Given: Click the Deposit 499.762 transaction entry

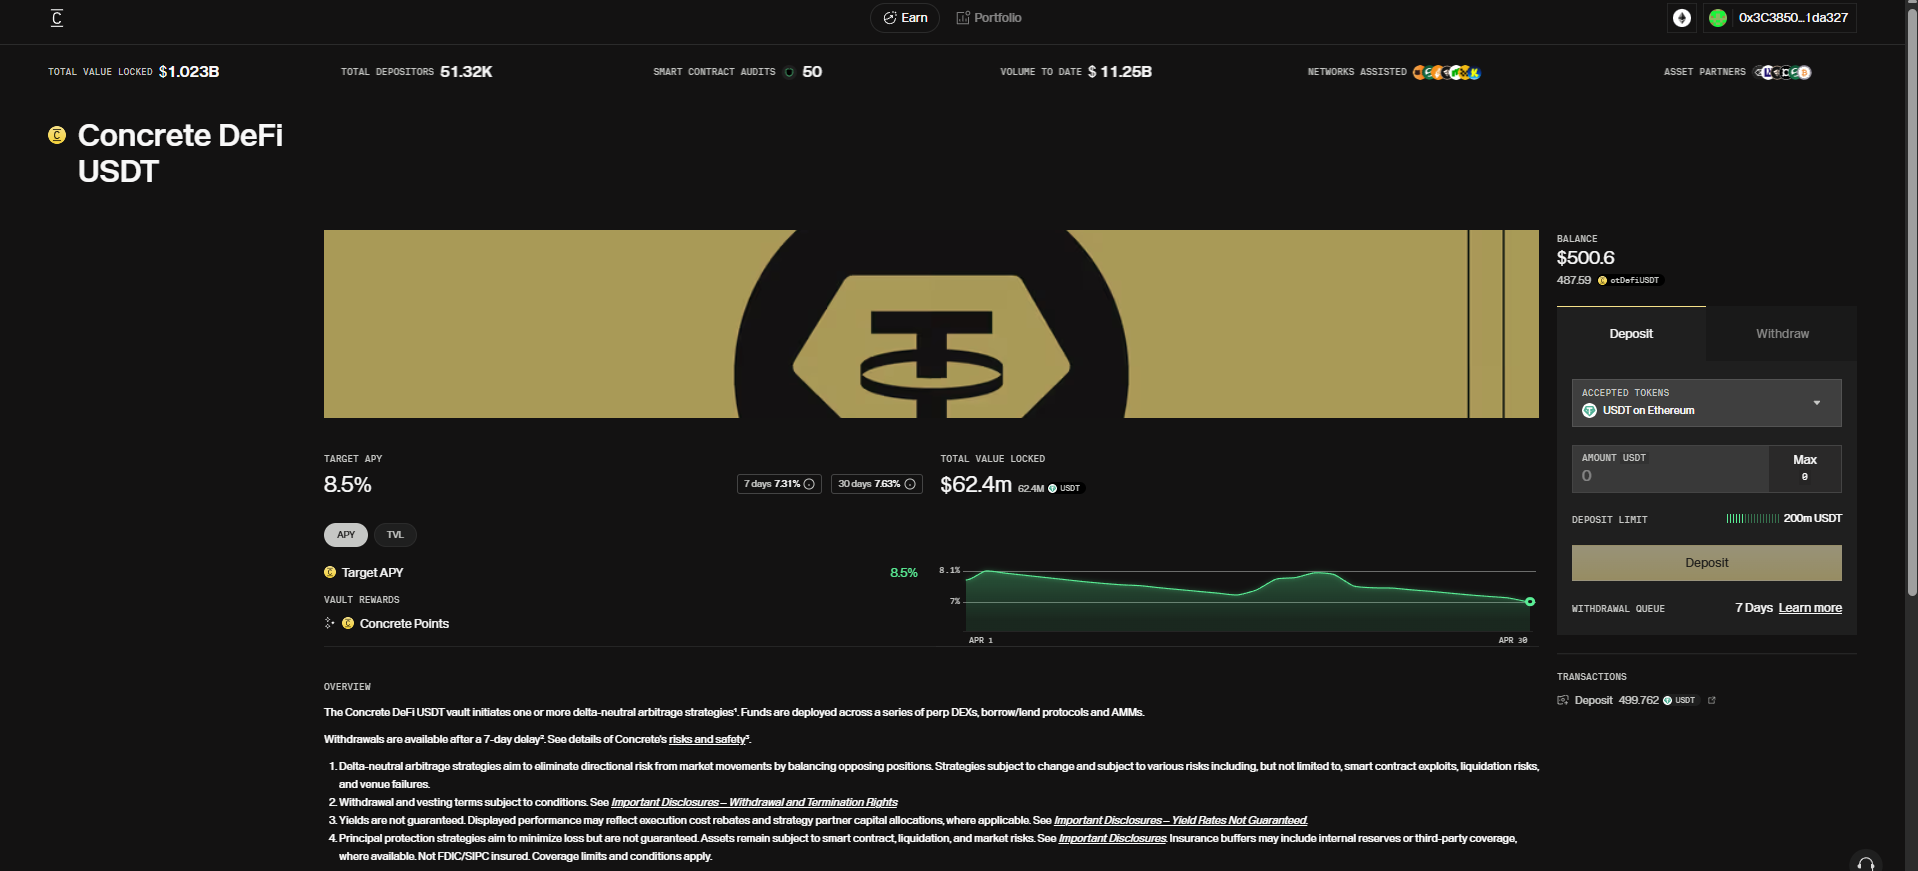Looking at the screenshot, I should pos(1636,700).
